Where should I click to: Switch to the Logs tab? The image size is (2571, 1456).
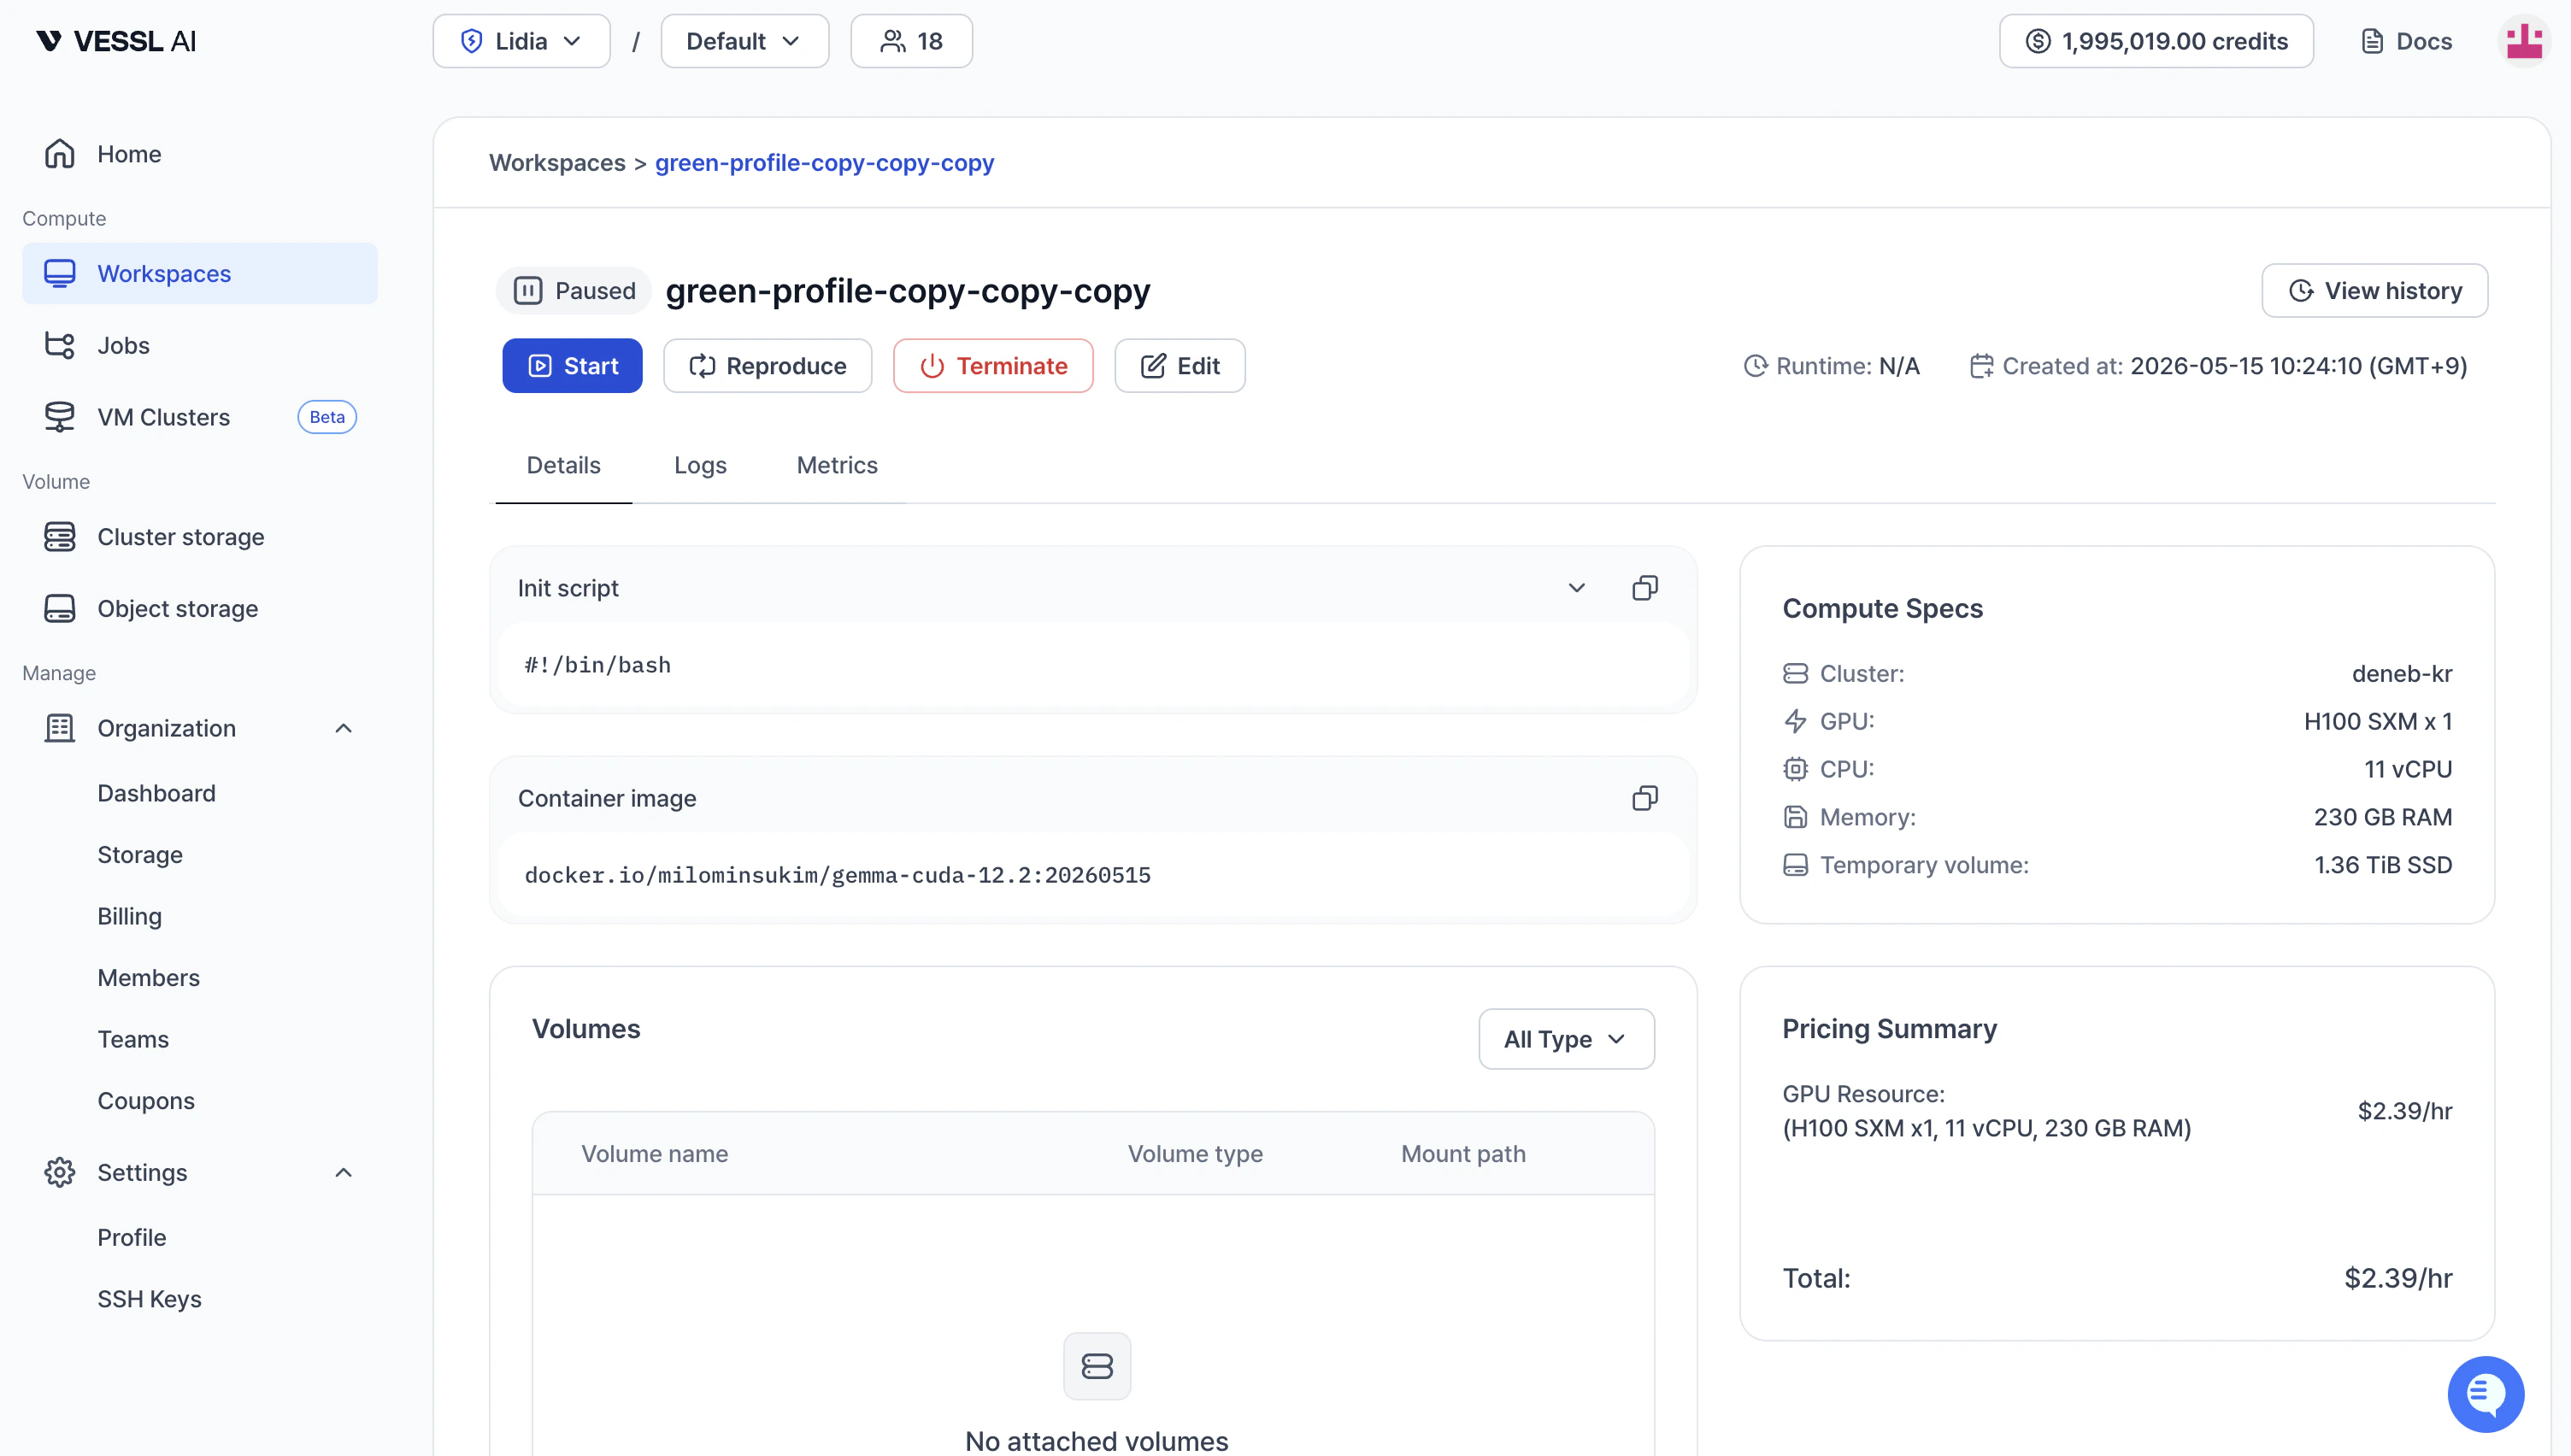(700, 465)
